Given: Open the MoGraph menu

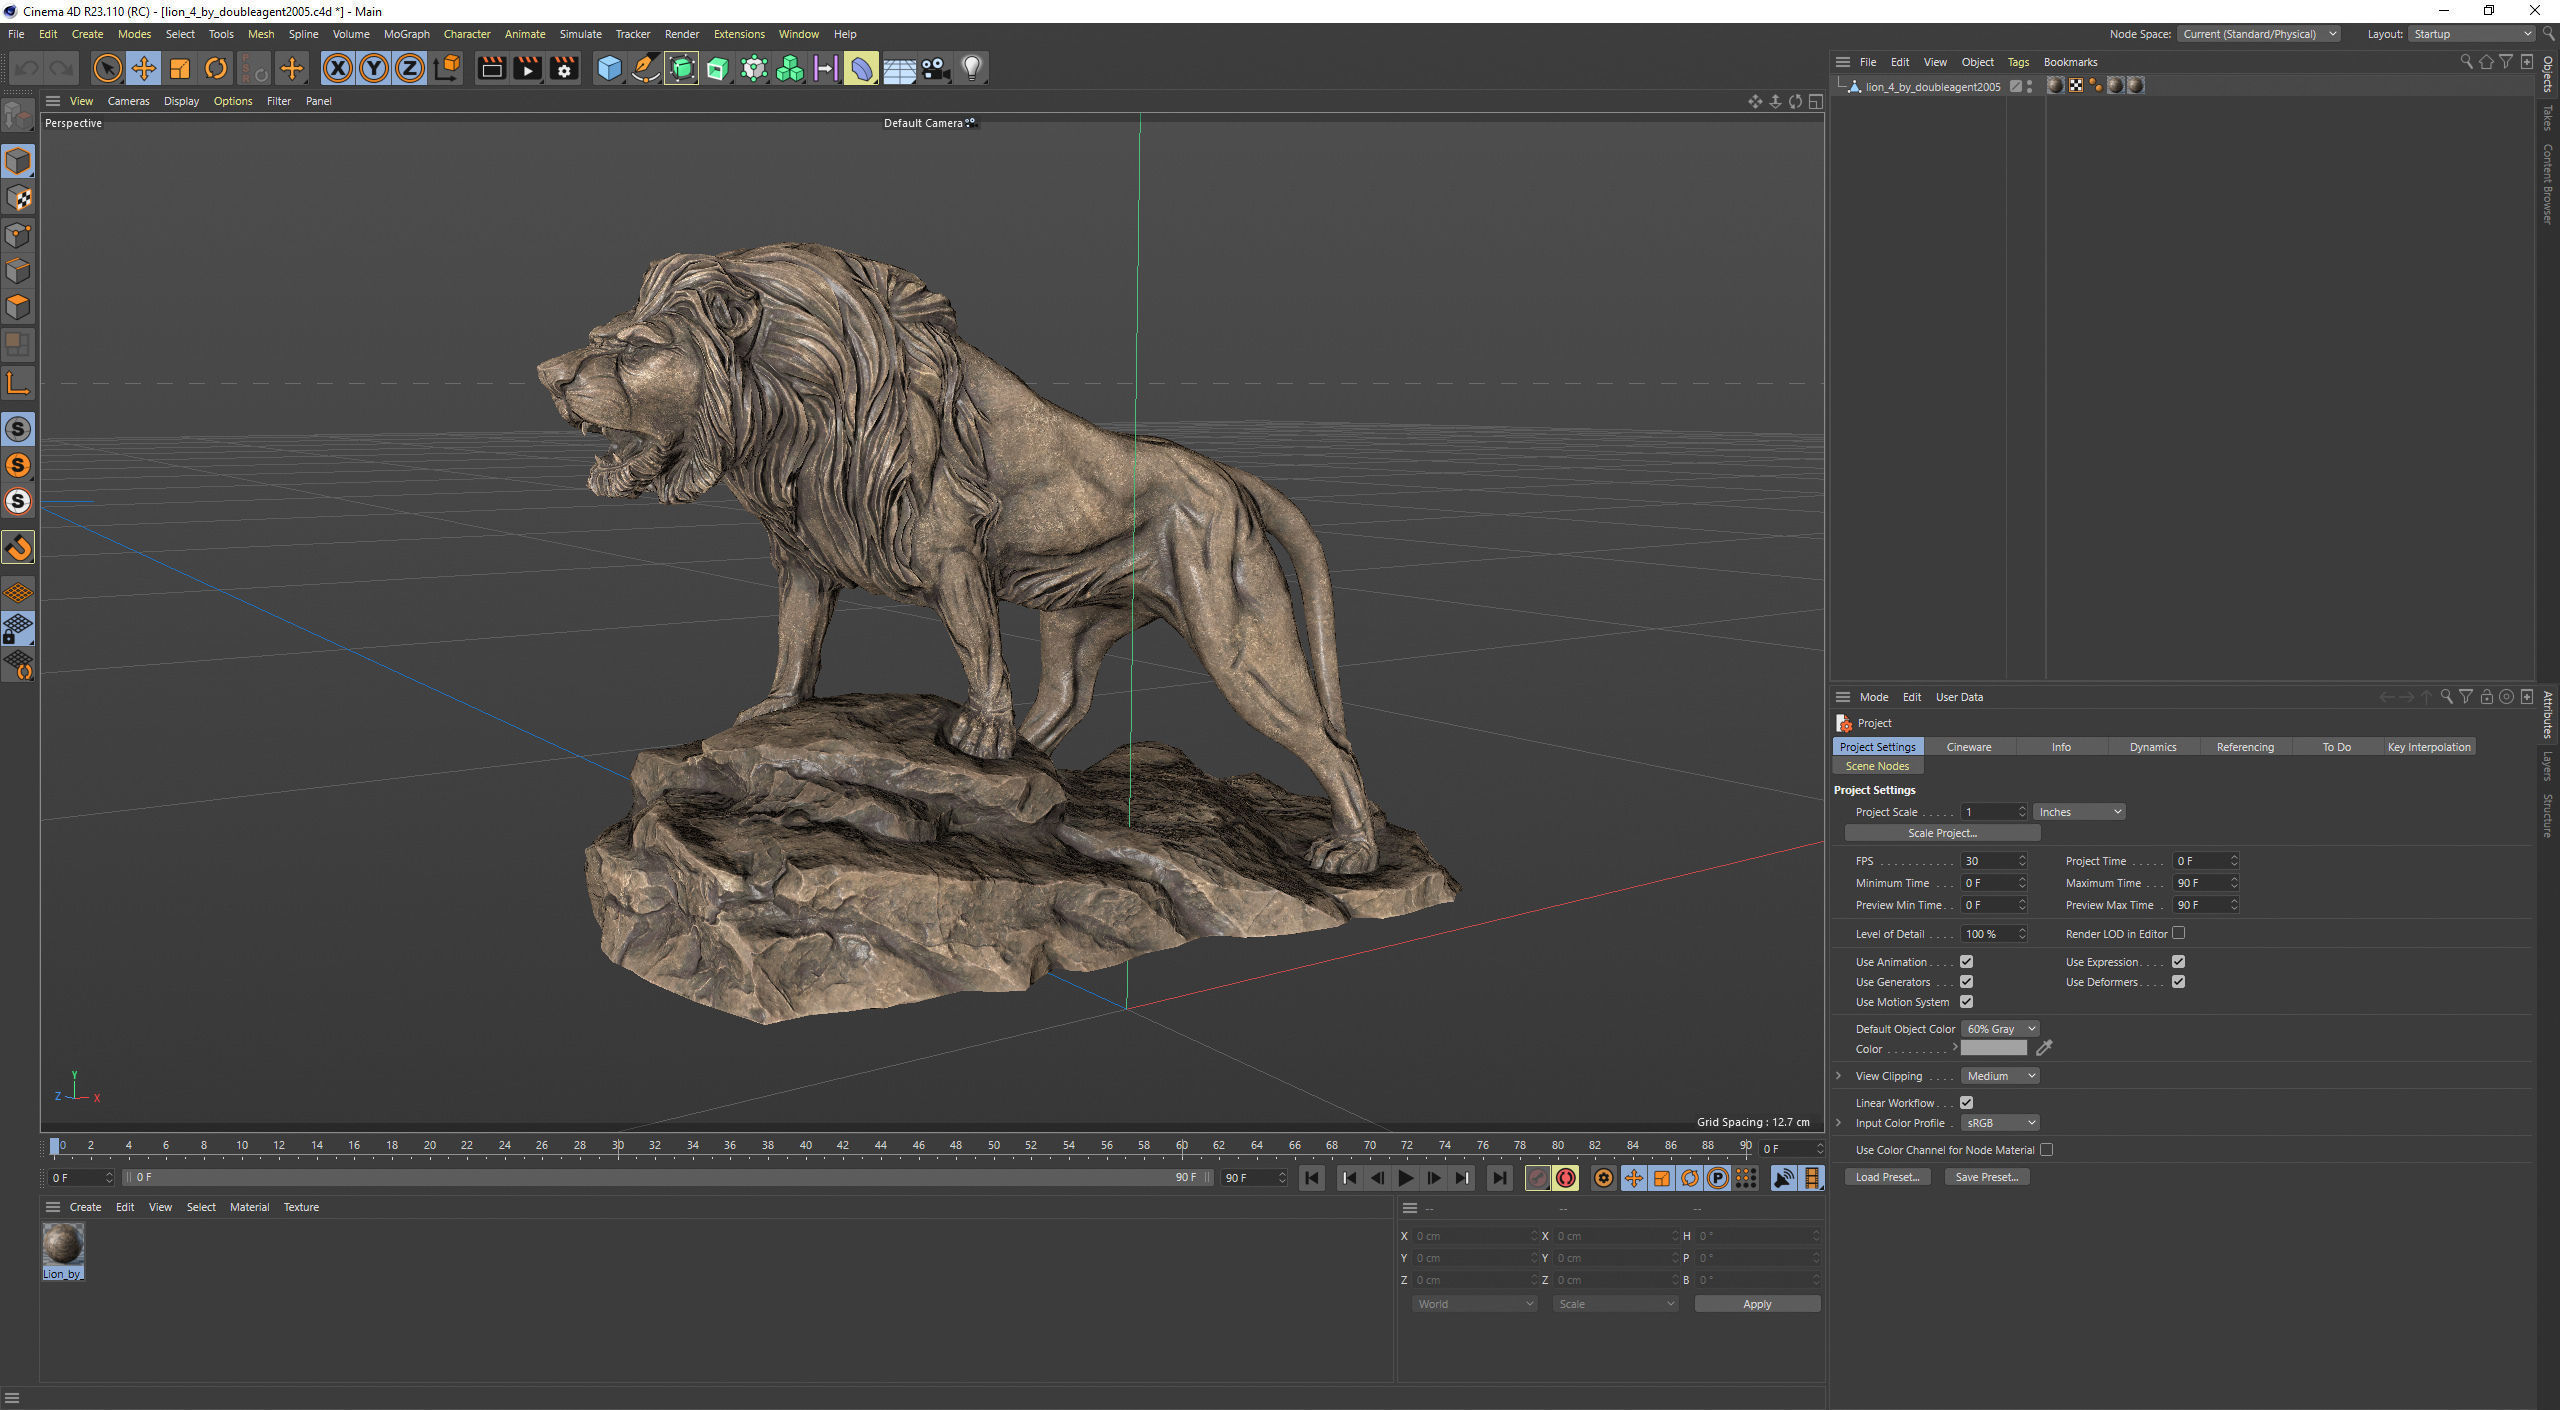Looking at the screenshot, I should point(406,34).
